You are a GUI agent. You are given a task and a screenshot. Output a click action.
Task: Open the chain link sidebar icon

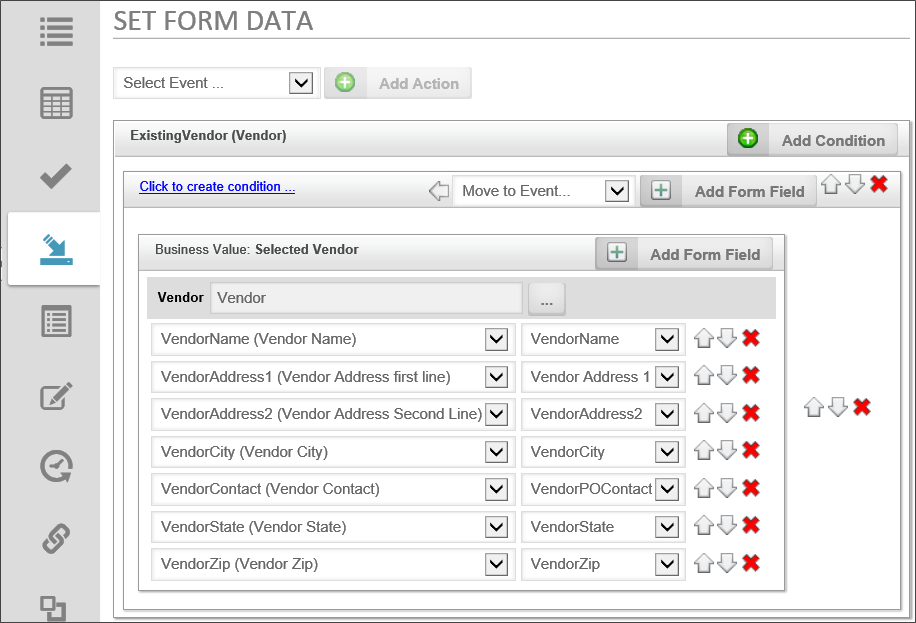coord(56,539)
